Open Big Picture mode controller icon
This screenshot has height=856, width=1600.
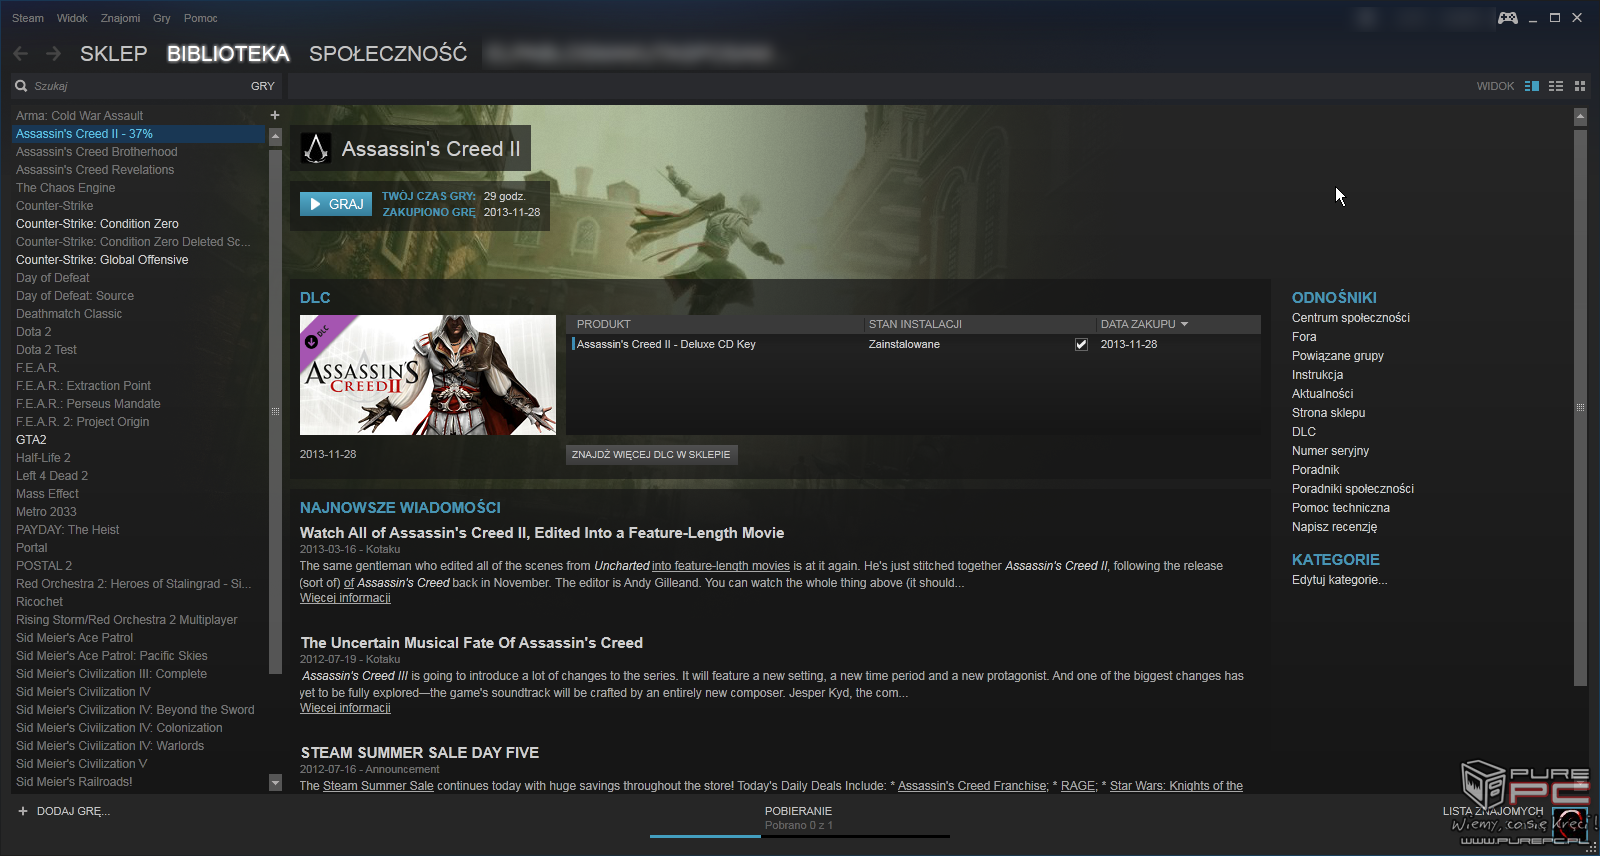click(1508, 18)
